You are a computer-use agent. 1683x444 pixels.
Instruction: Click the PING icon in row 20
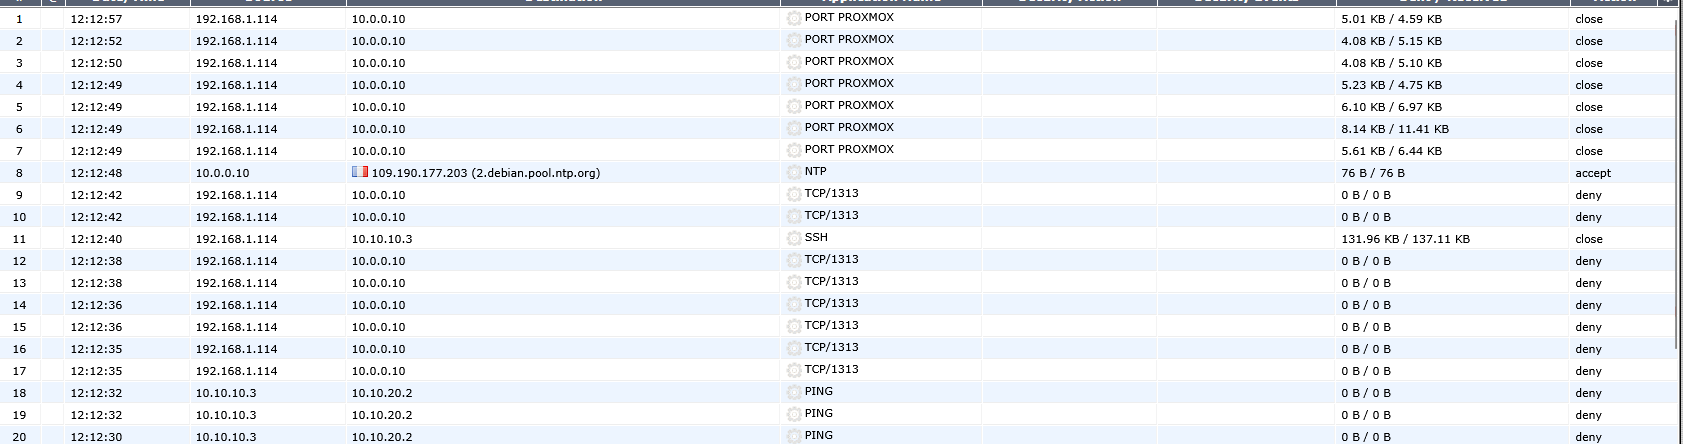[794, 436]
